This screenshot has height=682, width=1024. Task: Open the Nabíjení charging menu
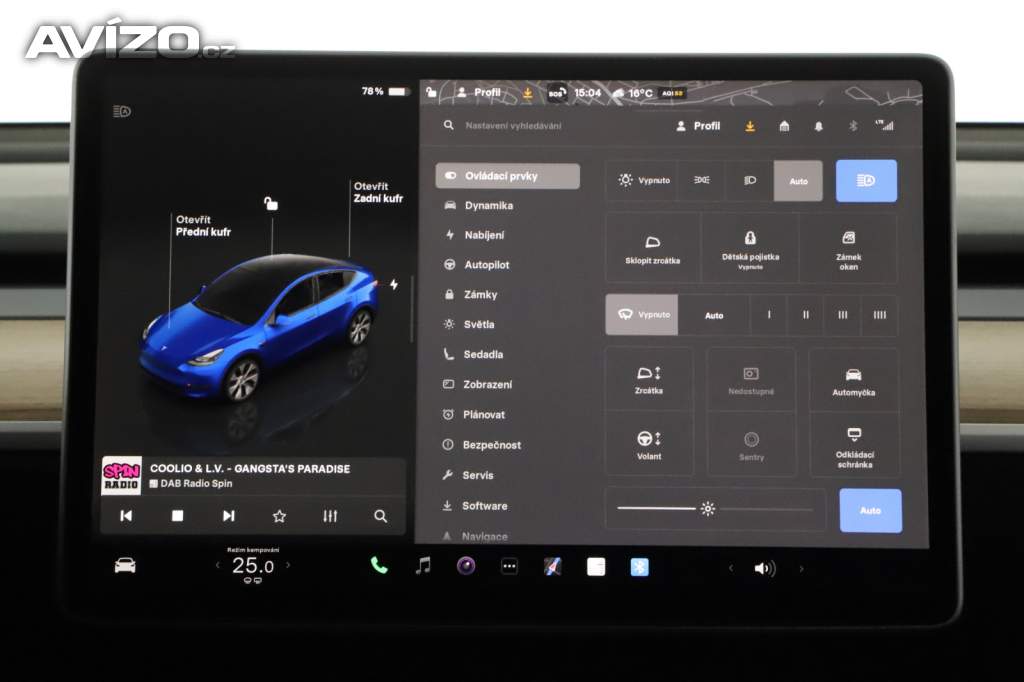tap(484, 235)
